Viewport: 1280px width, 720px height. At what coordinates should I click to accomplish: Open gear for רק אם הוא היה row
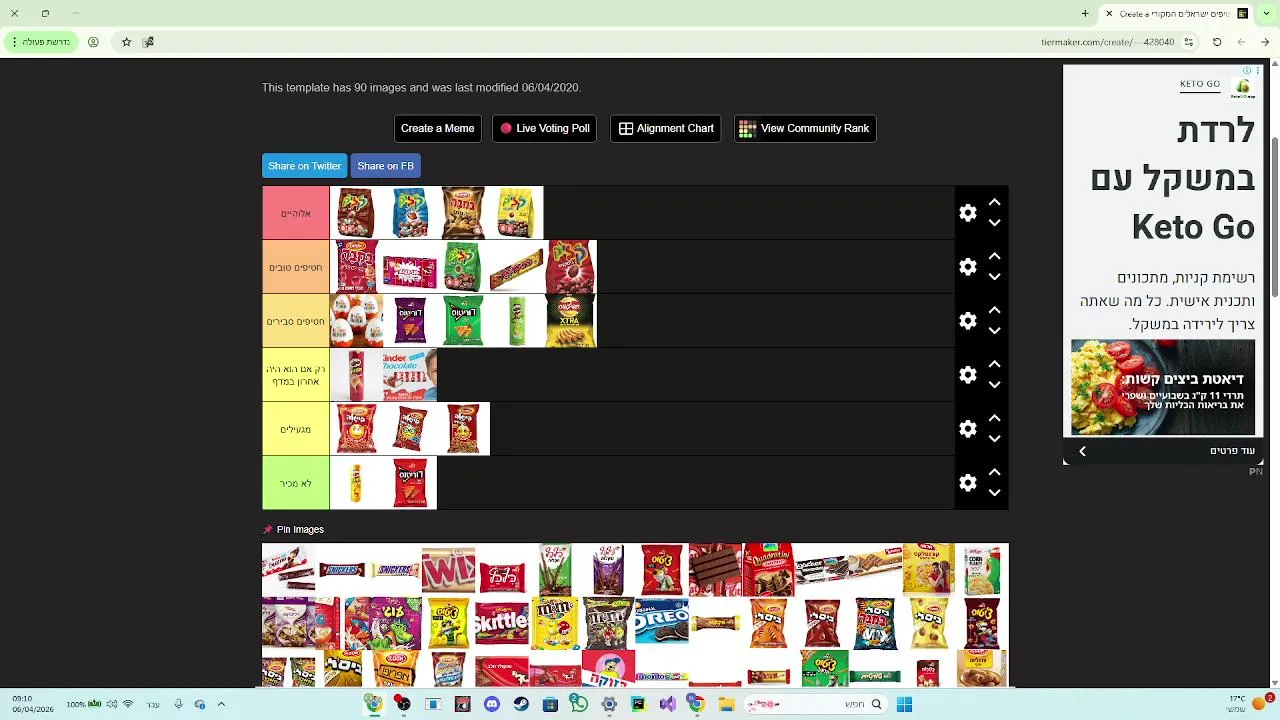(967, 375)
